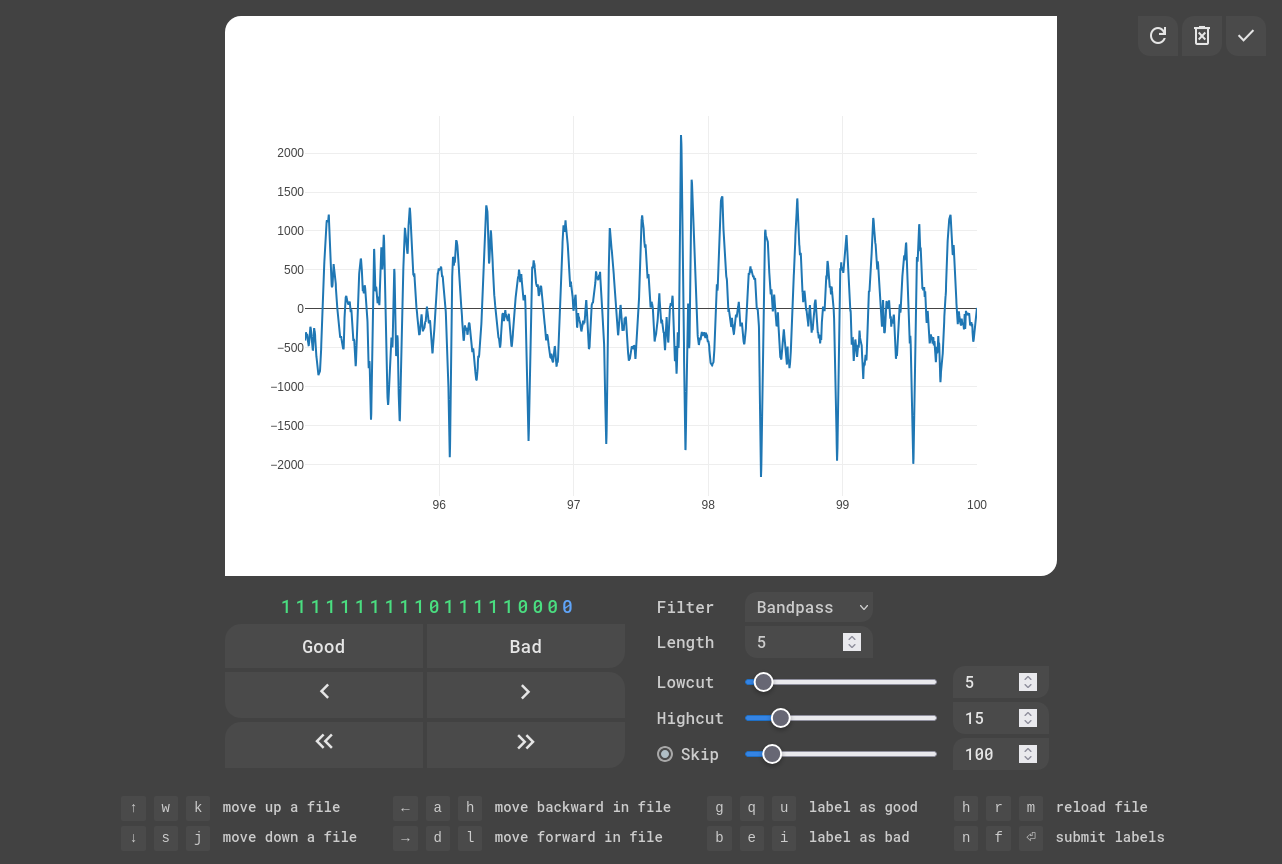The width and height of the screenshot is (1282, 864).
Task: Click the delete labels trash icon
Action: point(1202,36)
